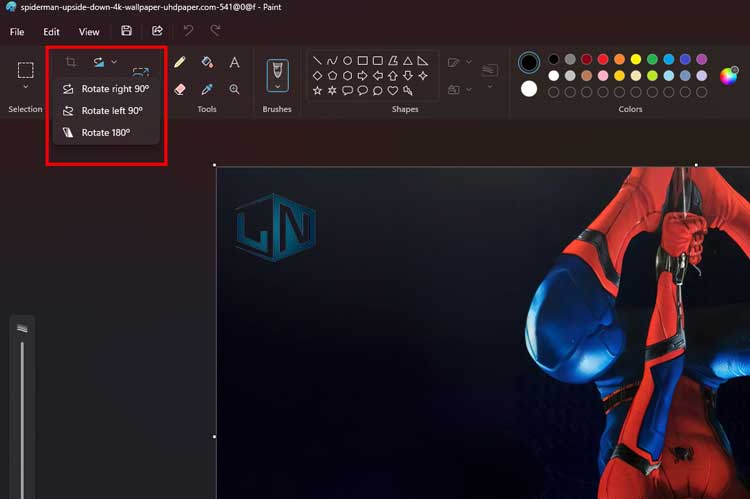Viewport: 750px width, 499px height.
Task: Click the Crop tool icon
Action: [71, 62]
